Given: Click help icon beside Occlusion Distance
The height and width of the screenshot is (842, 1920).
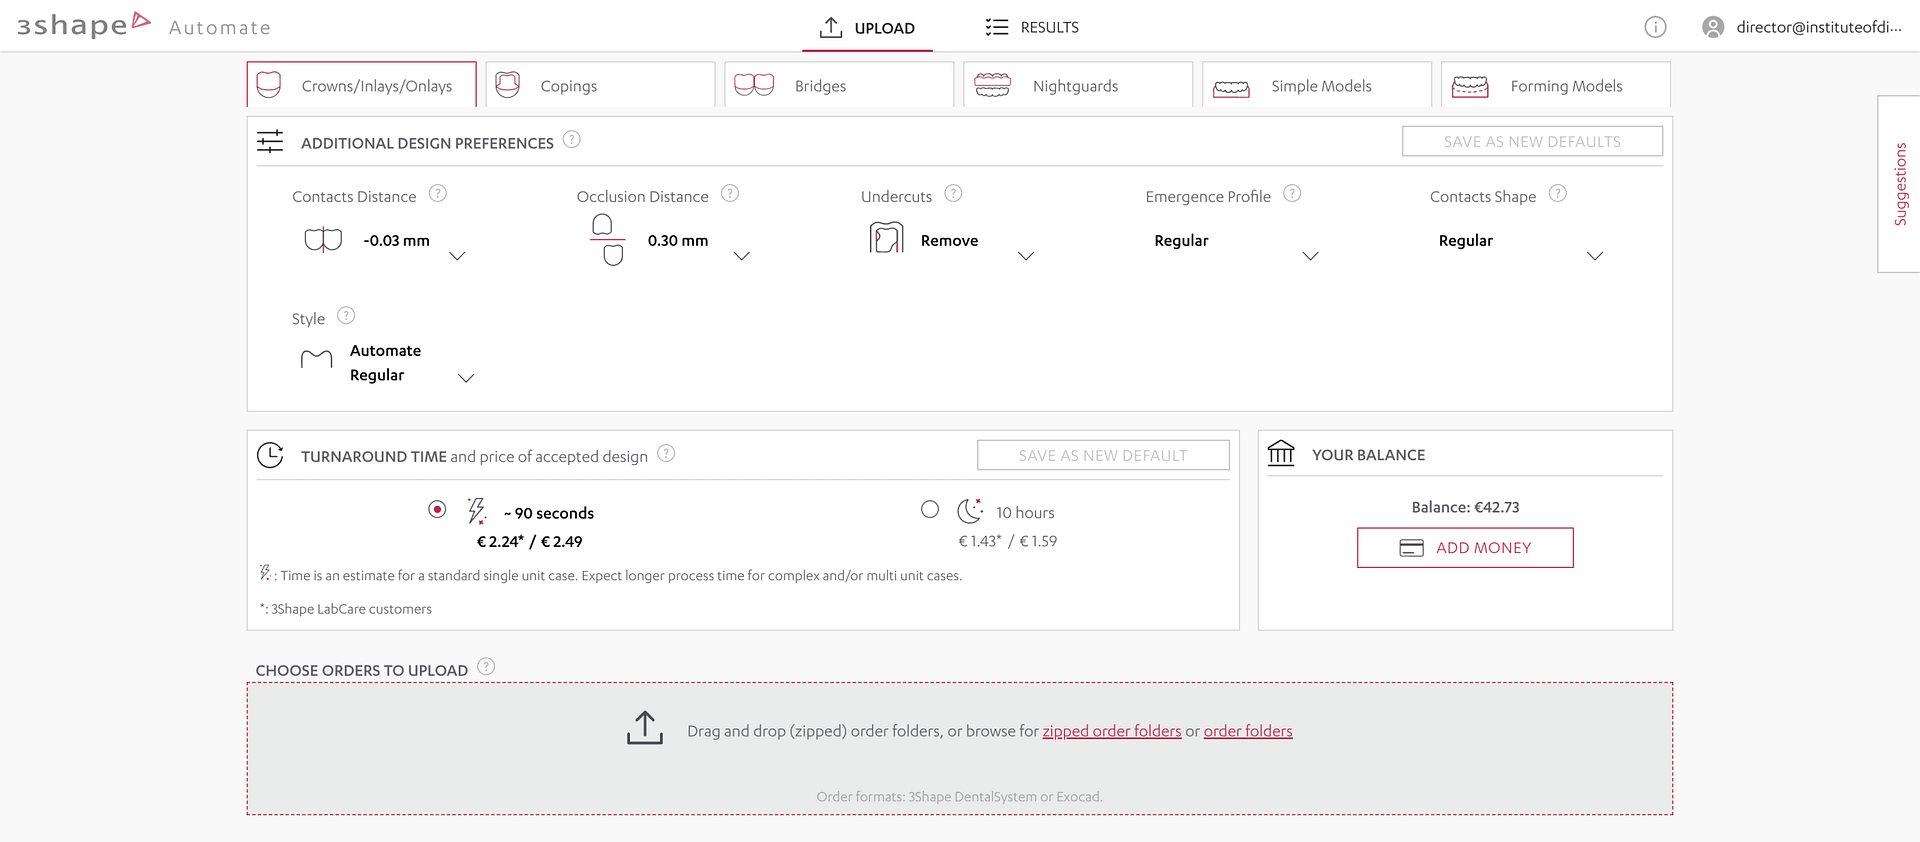Looking at the screenshot, I should coord(730,194).
